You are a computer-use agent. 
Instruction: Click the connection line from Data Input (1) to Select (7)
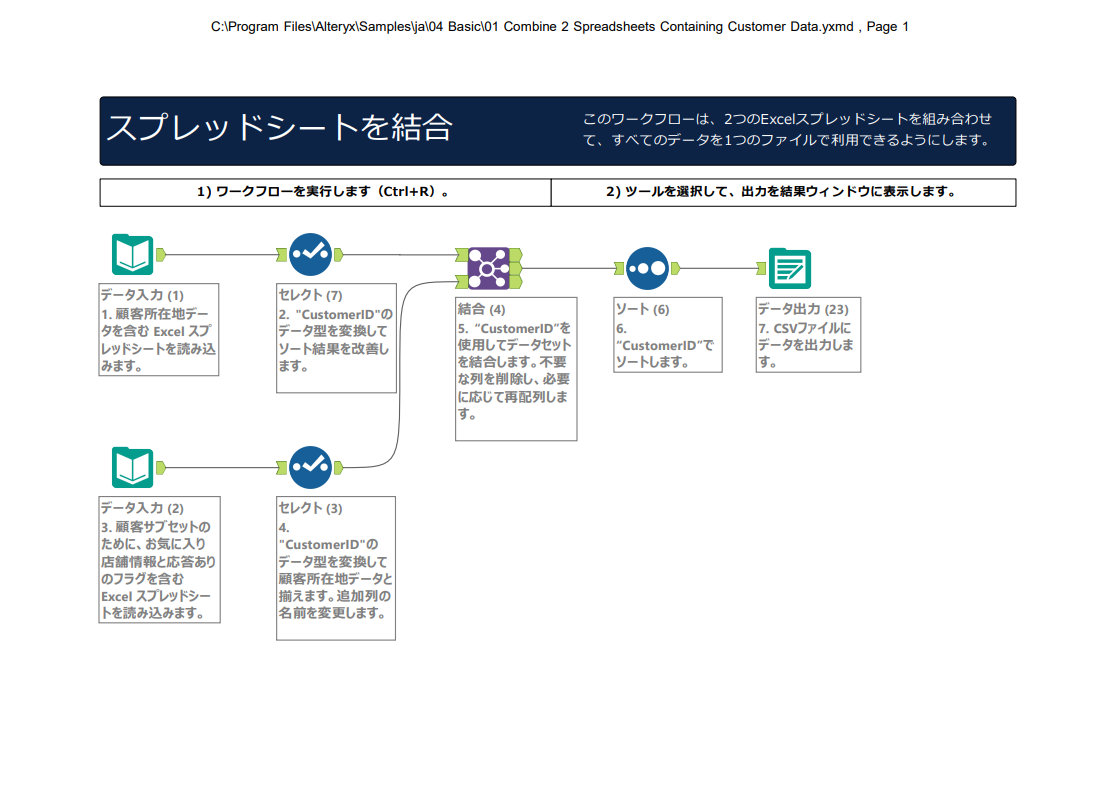(x=221, y=254)
